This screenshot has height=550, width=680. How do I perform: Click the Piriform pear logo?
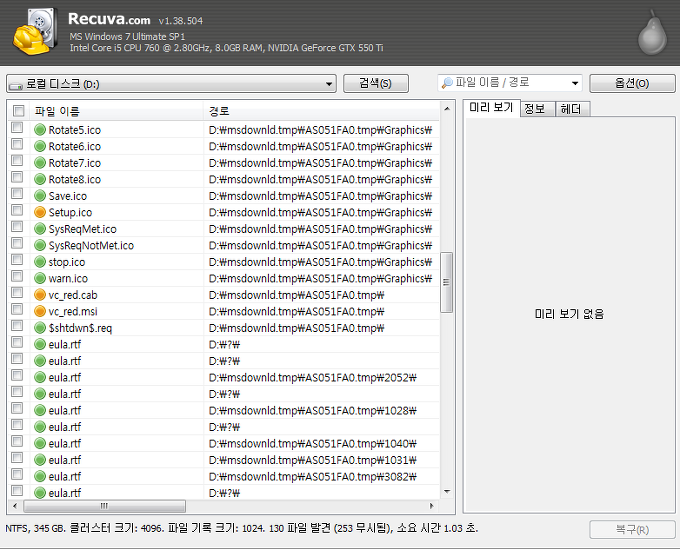tap(652, 33)
